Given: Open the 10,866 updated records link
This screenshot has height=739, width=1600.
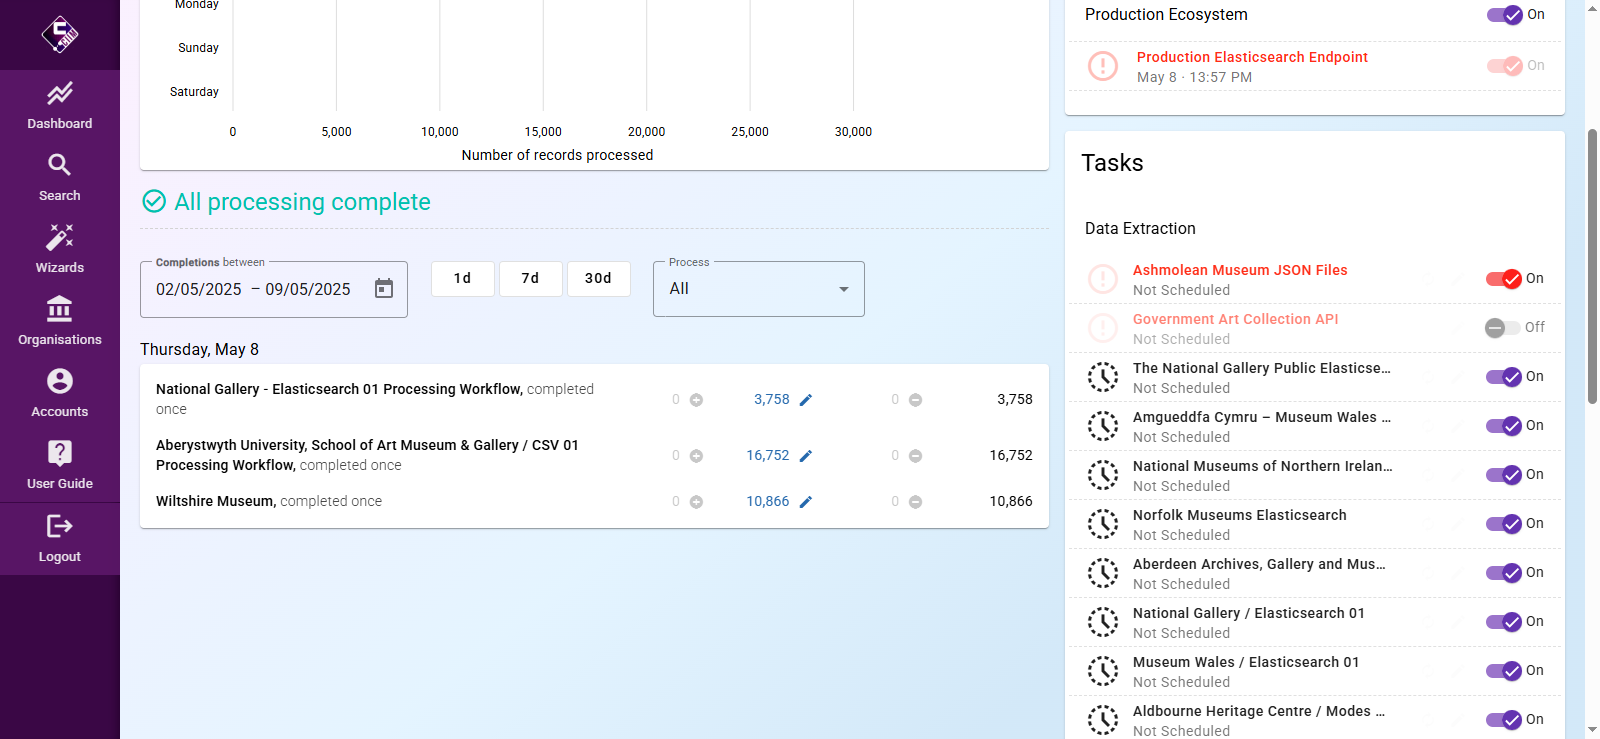Looking at the screenshot, I should (768, 501).
